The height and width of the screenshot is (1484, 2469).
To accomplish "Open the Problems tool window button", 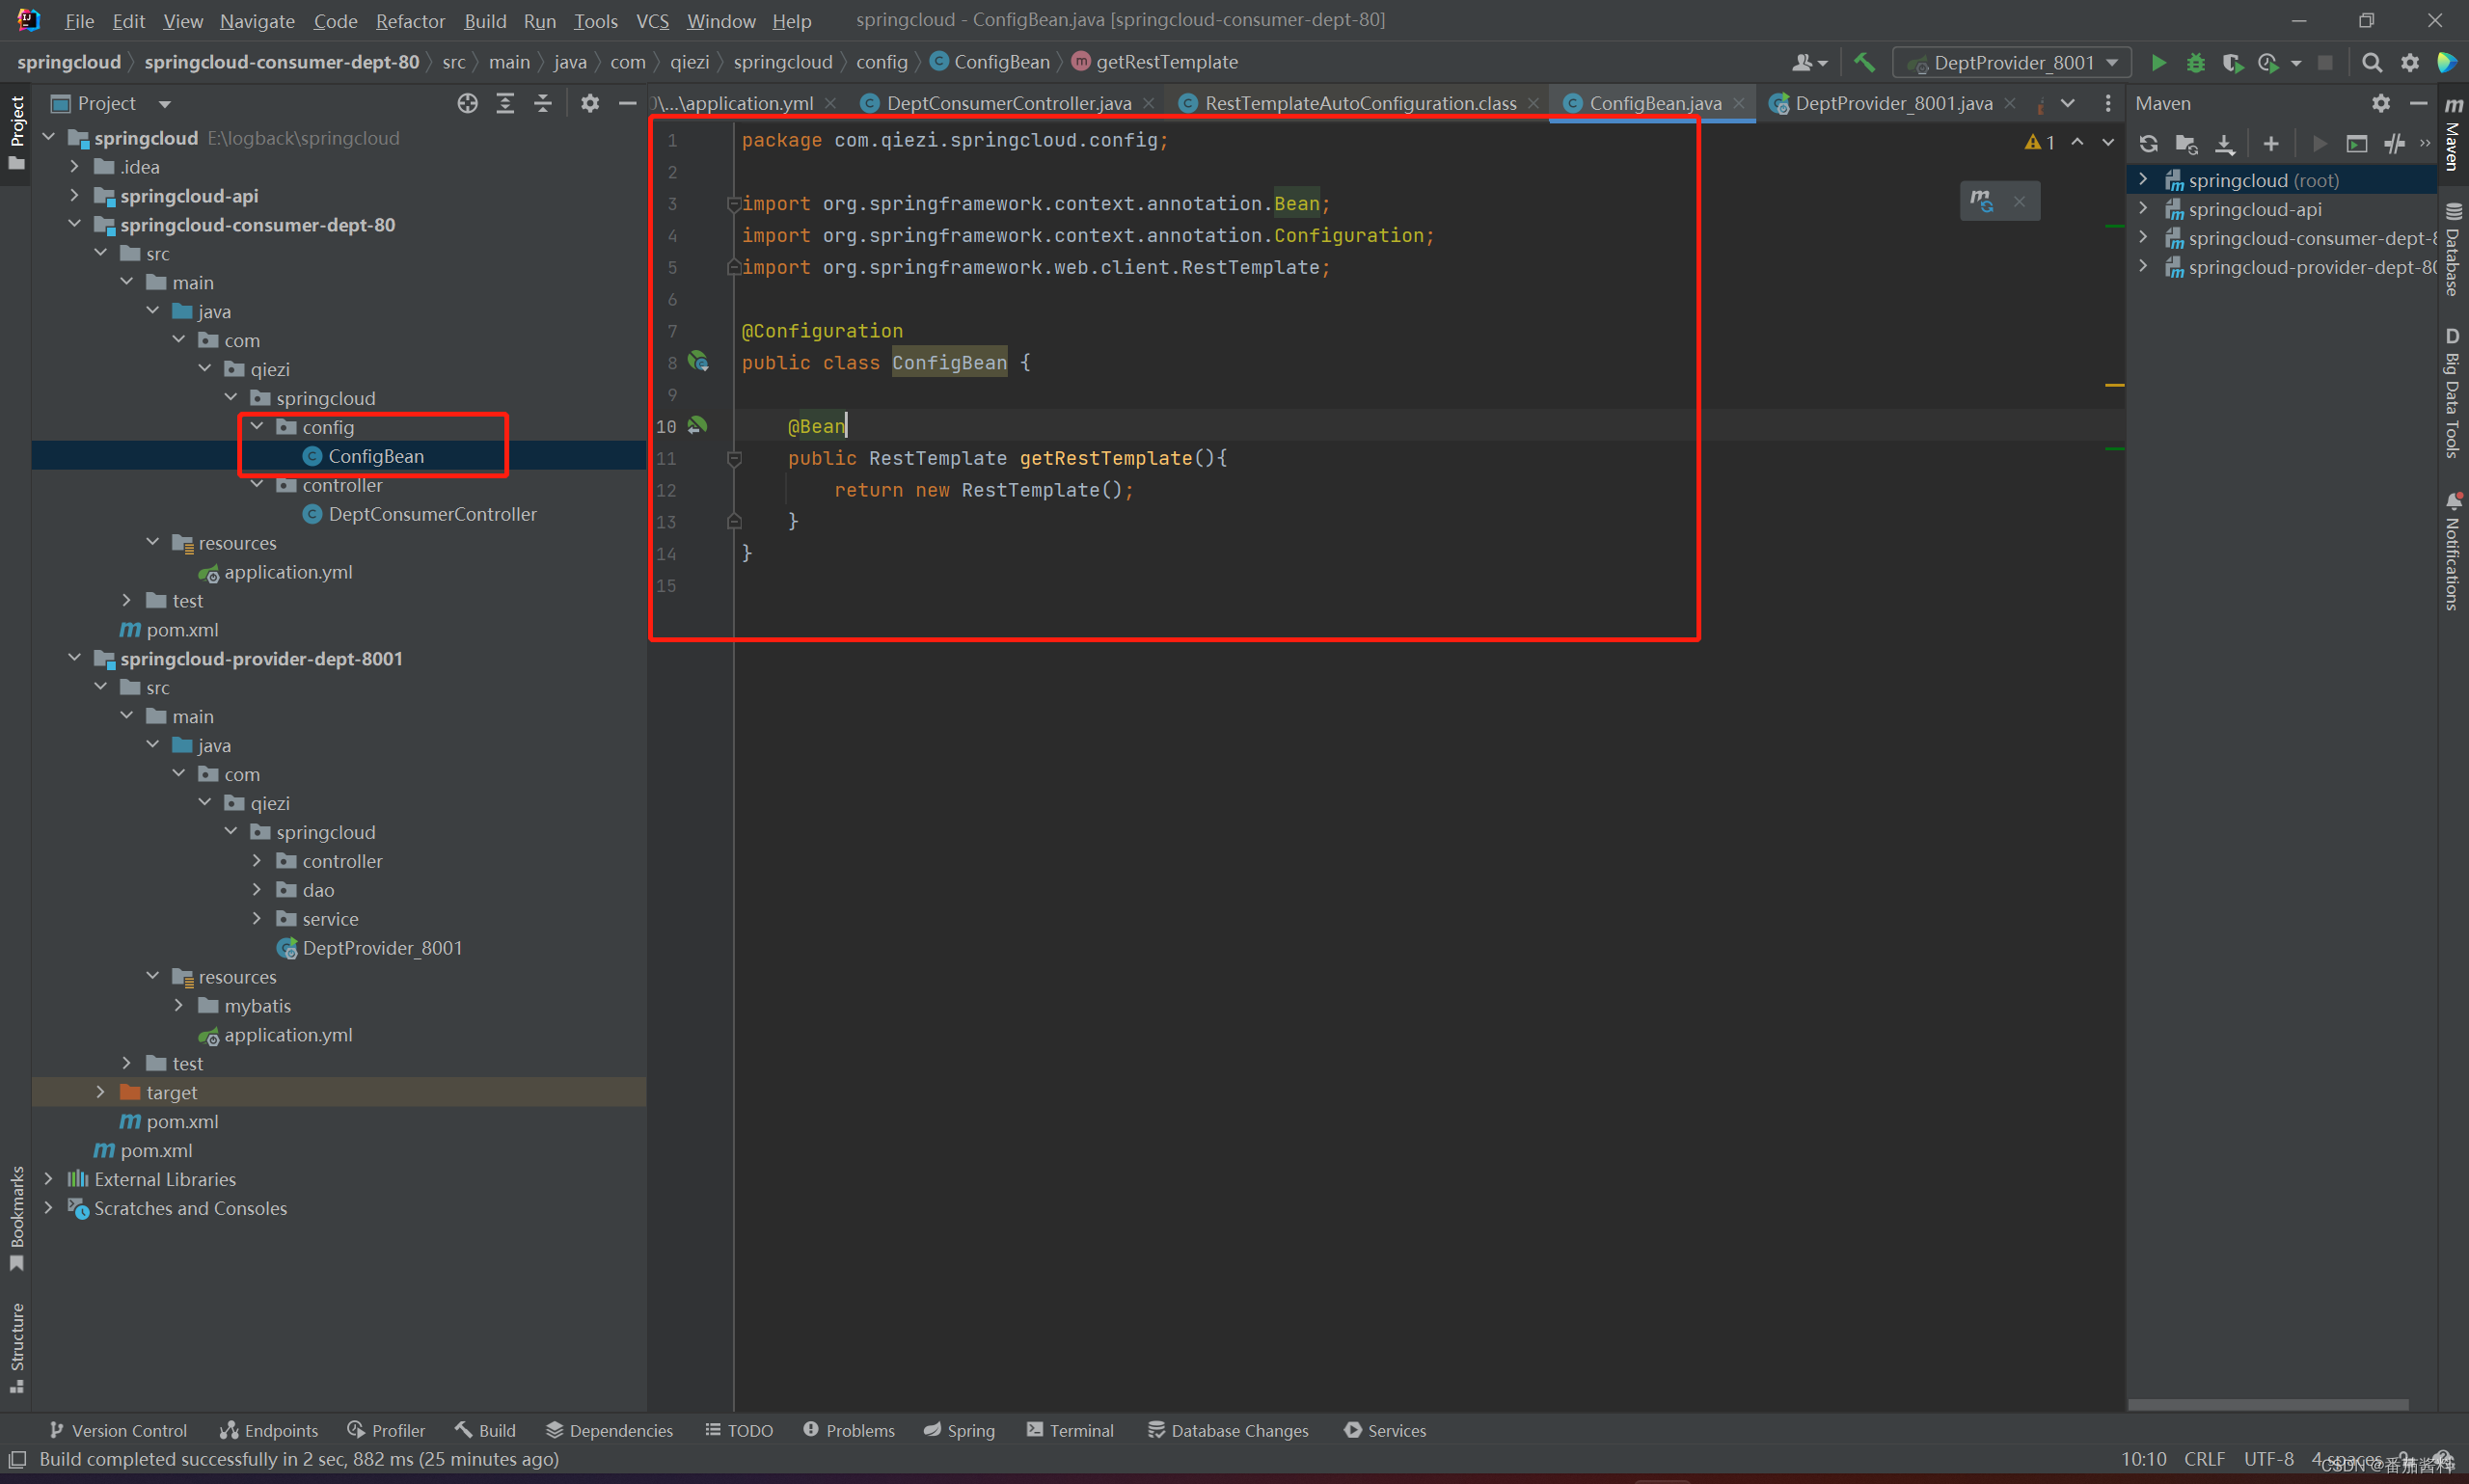I will pos(848,1430).
